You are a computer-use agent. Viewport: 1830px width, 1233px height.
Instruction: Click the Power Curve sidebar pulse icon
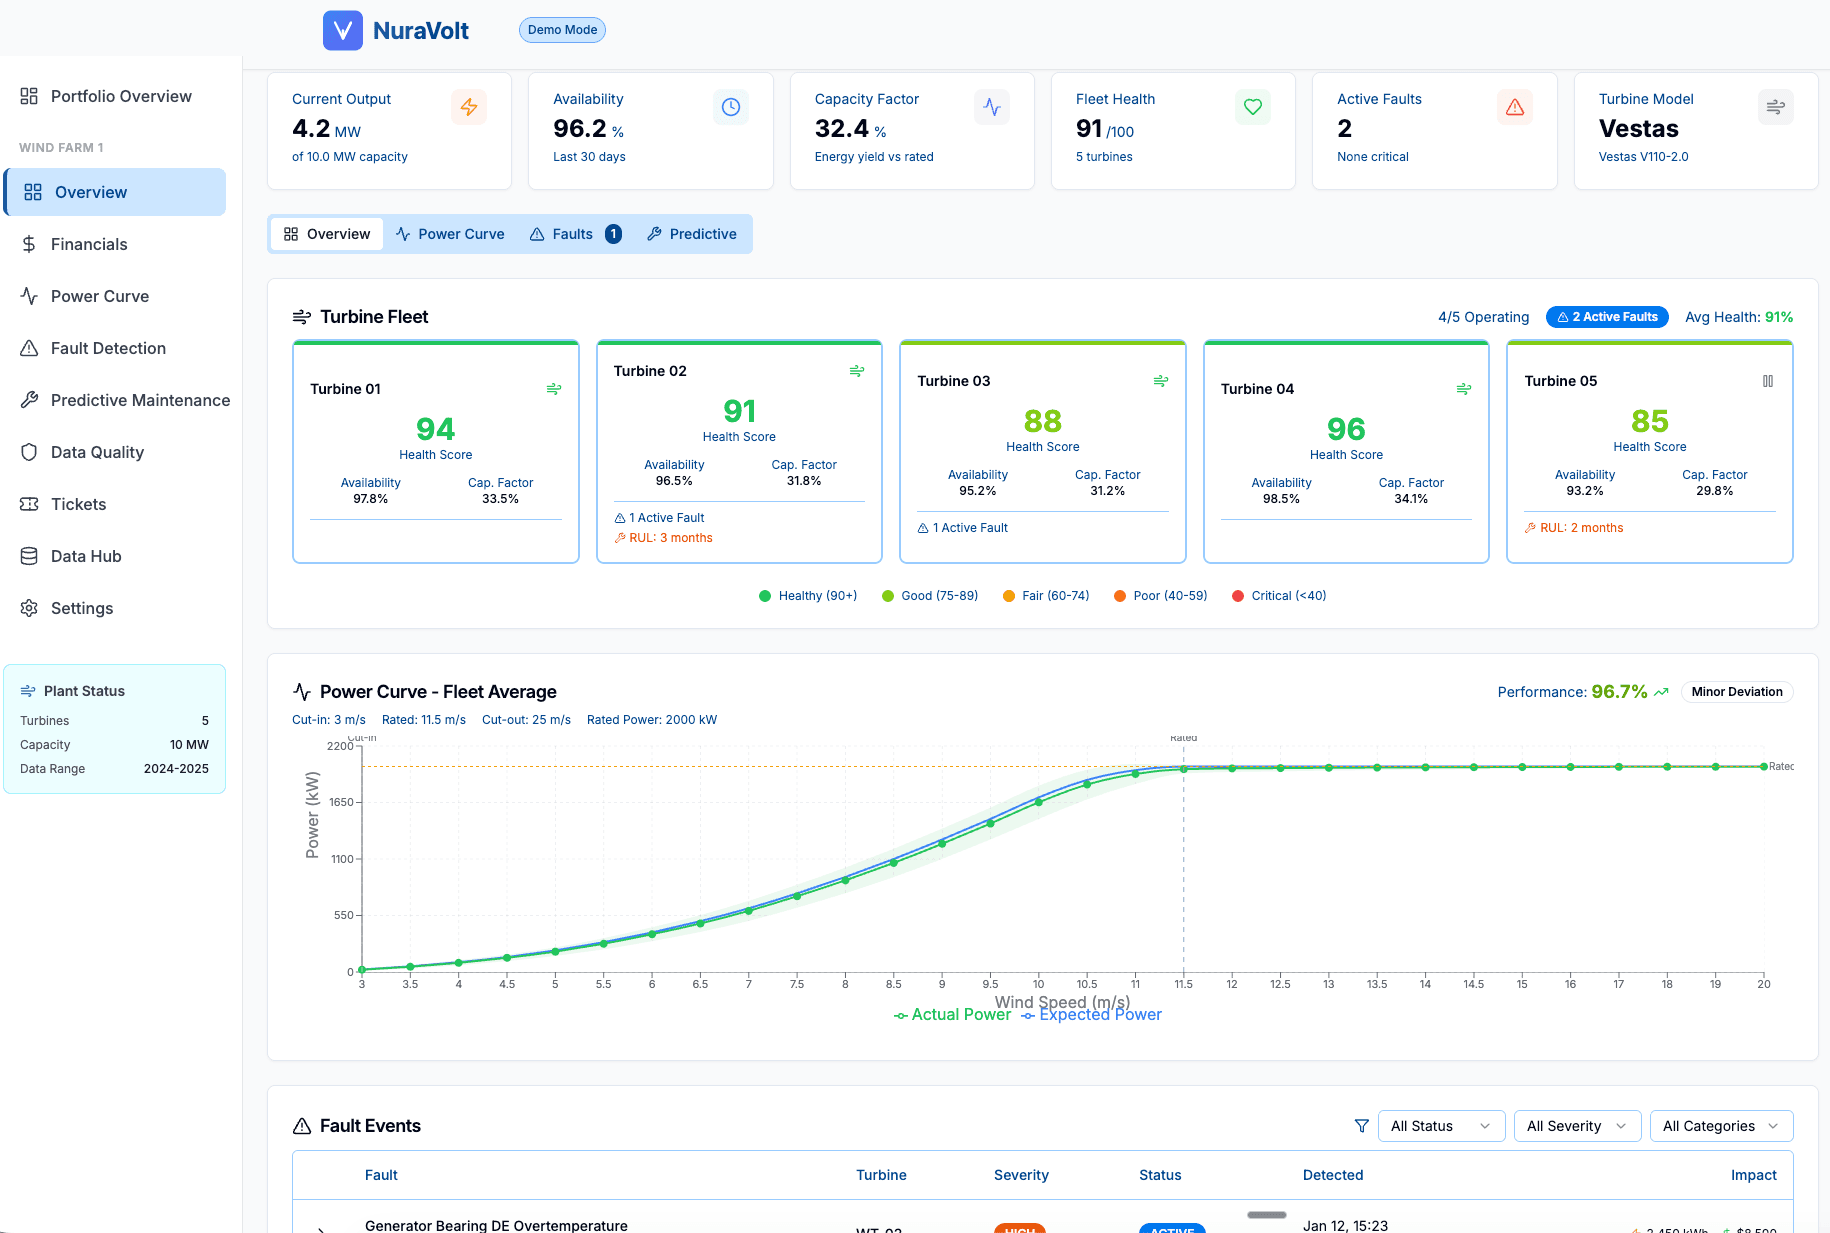pos(29,296)
